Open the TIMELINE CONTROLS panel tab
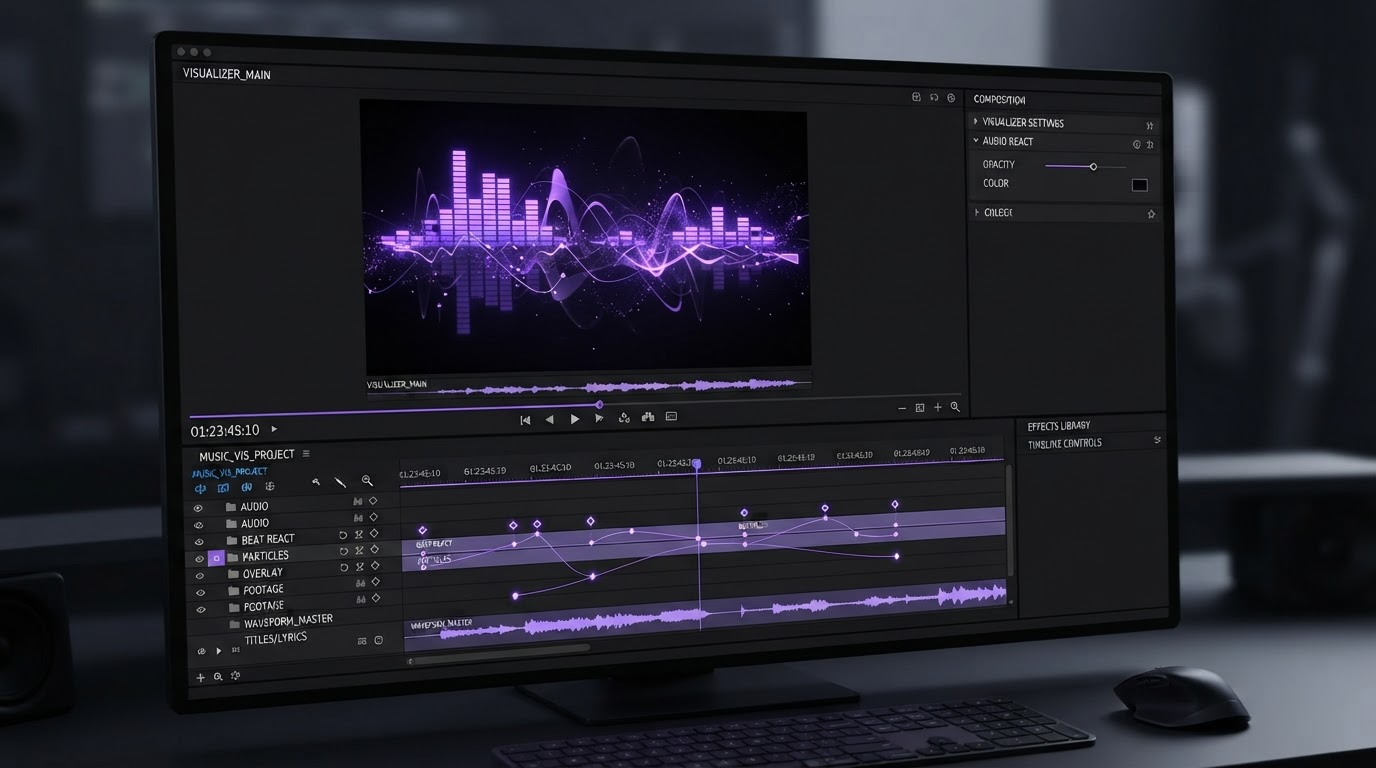The width and height of the screenshot is (1376, 768). click(1064, 443)
